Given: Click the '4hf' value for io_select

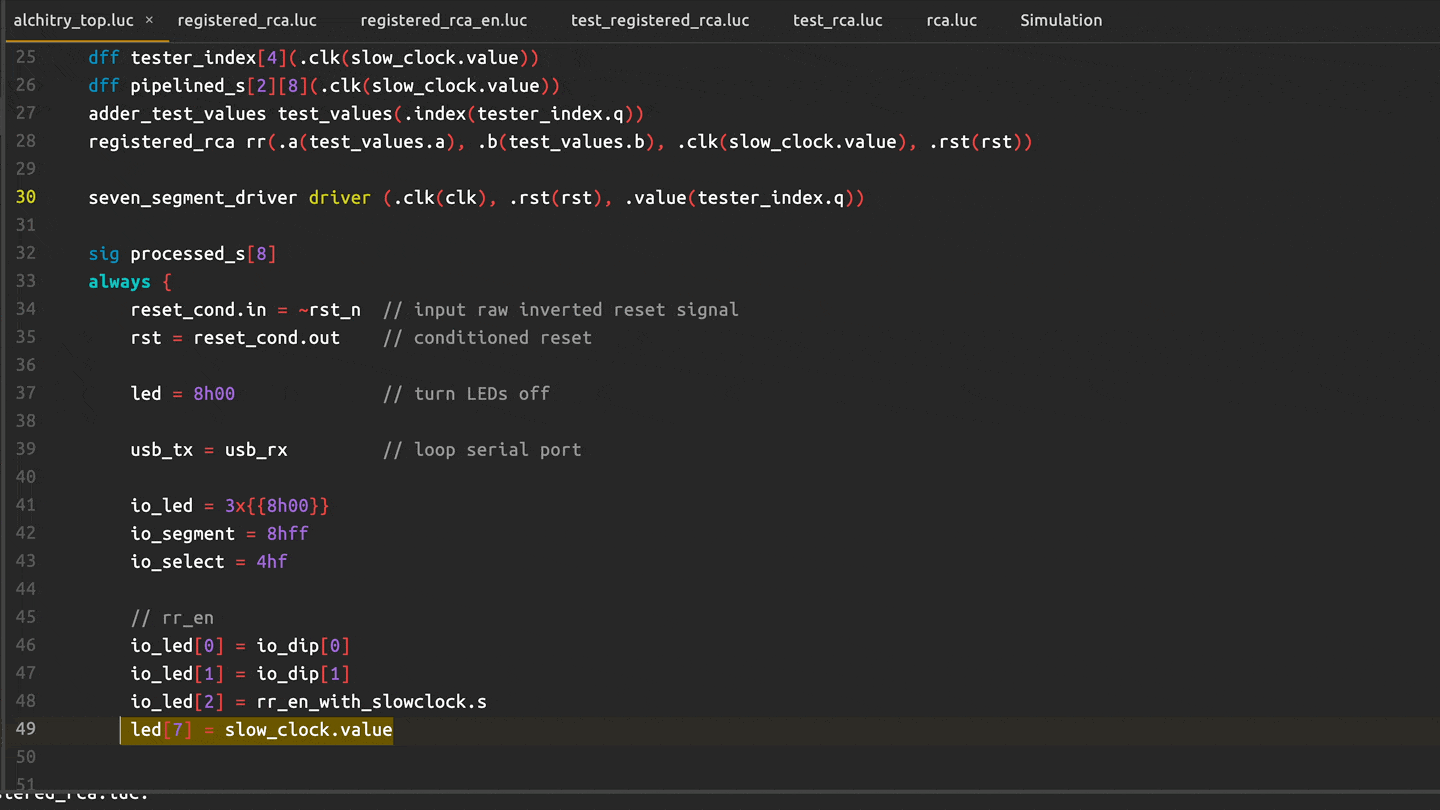Looking at the screenshot, I should coord(271,562).
